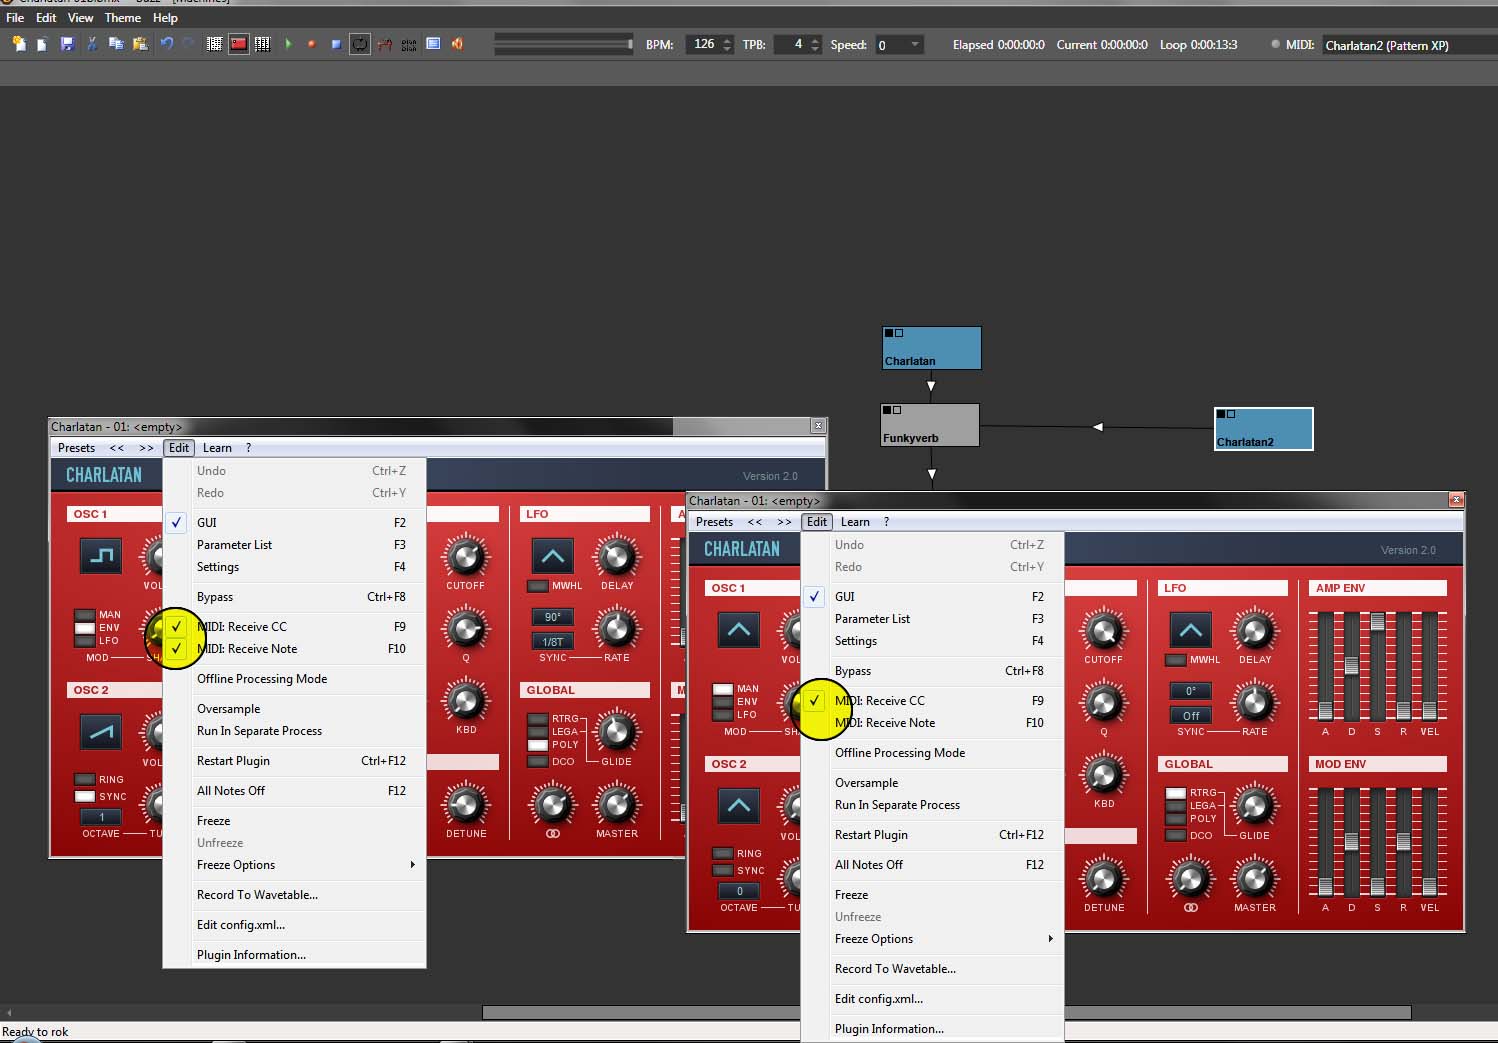
Task: Click the red record button icon
Action: [x=312, y=44]
